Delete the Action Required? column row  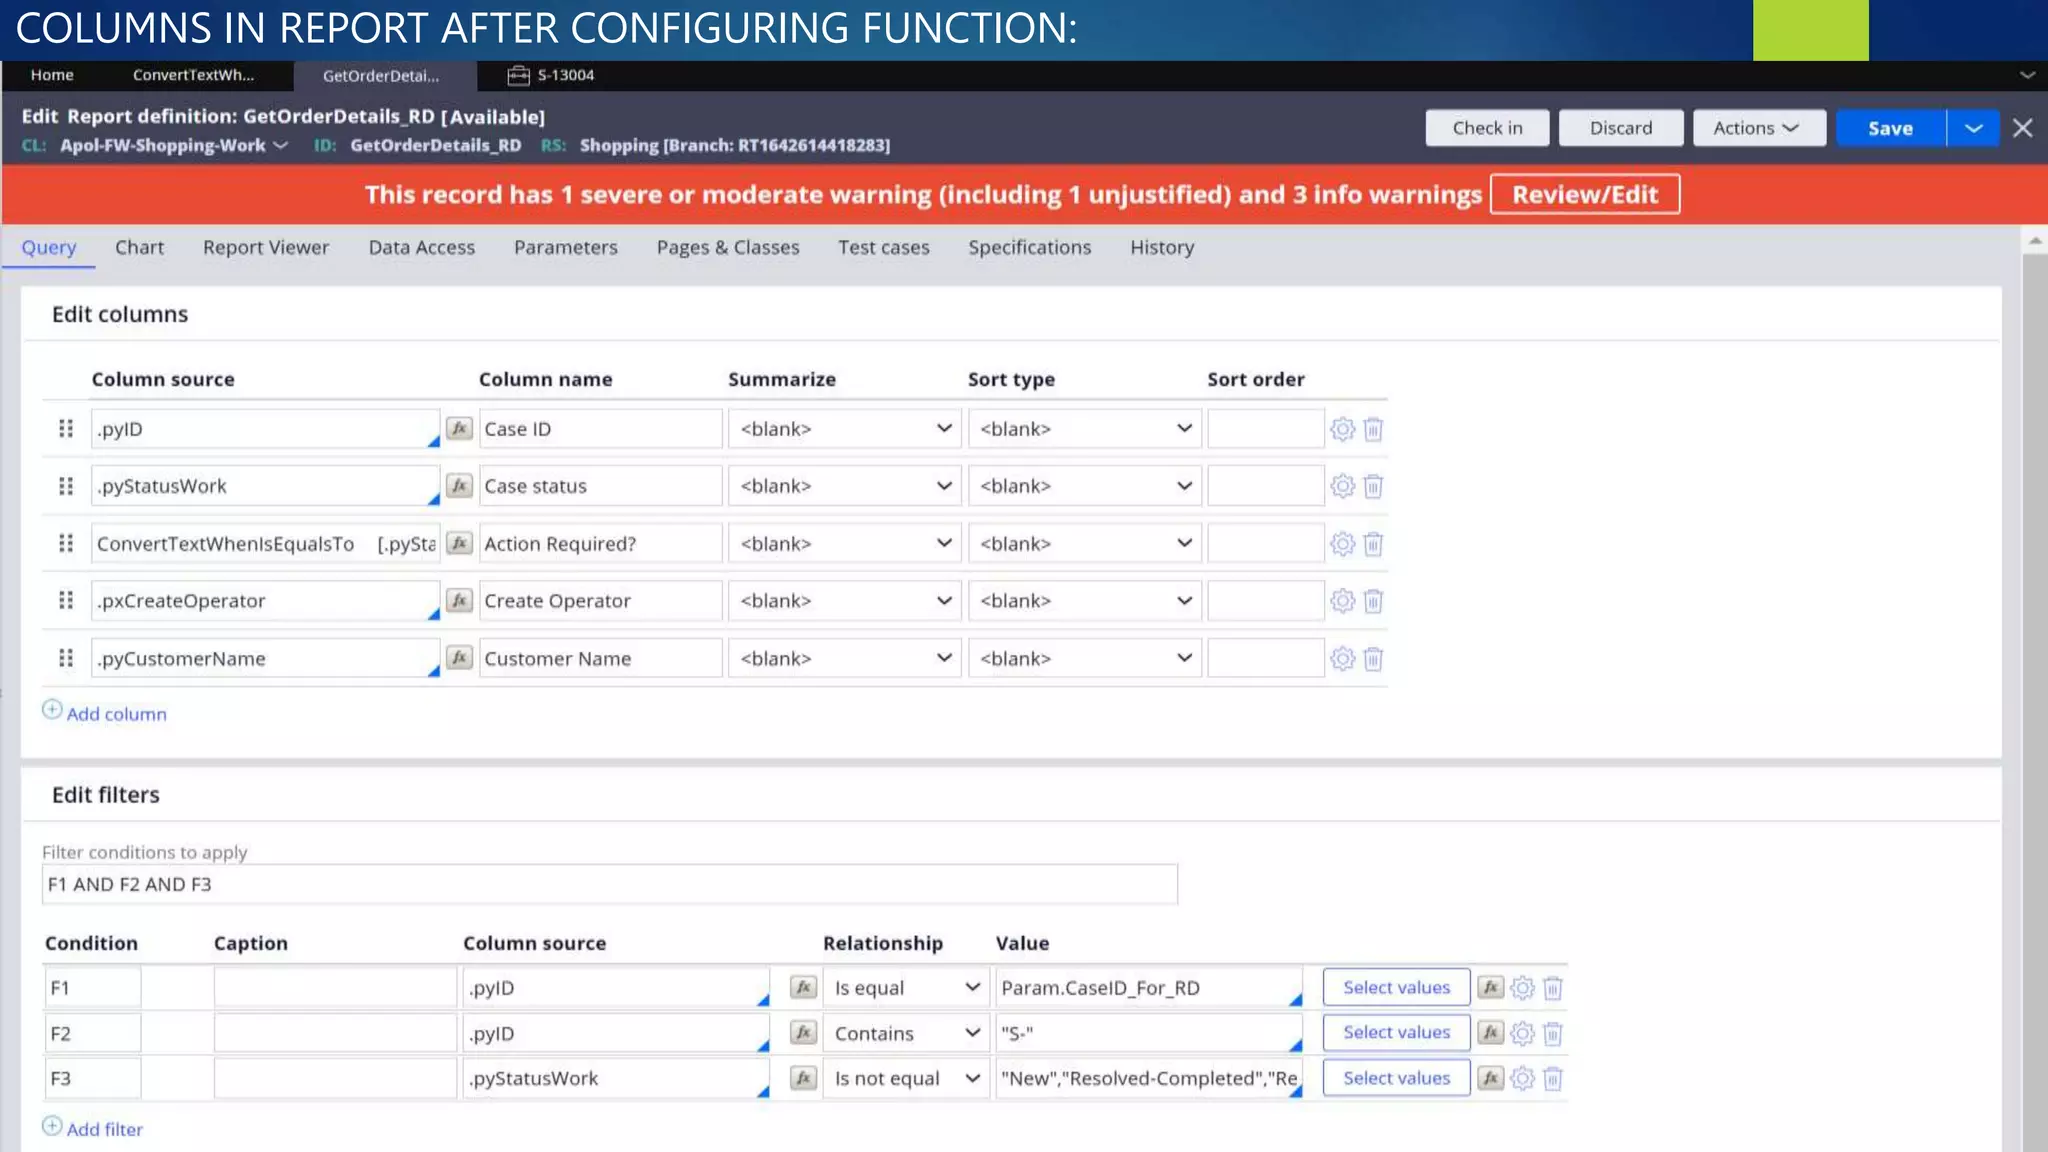pos(1373,544)
